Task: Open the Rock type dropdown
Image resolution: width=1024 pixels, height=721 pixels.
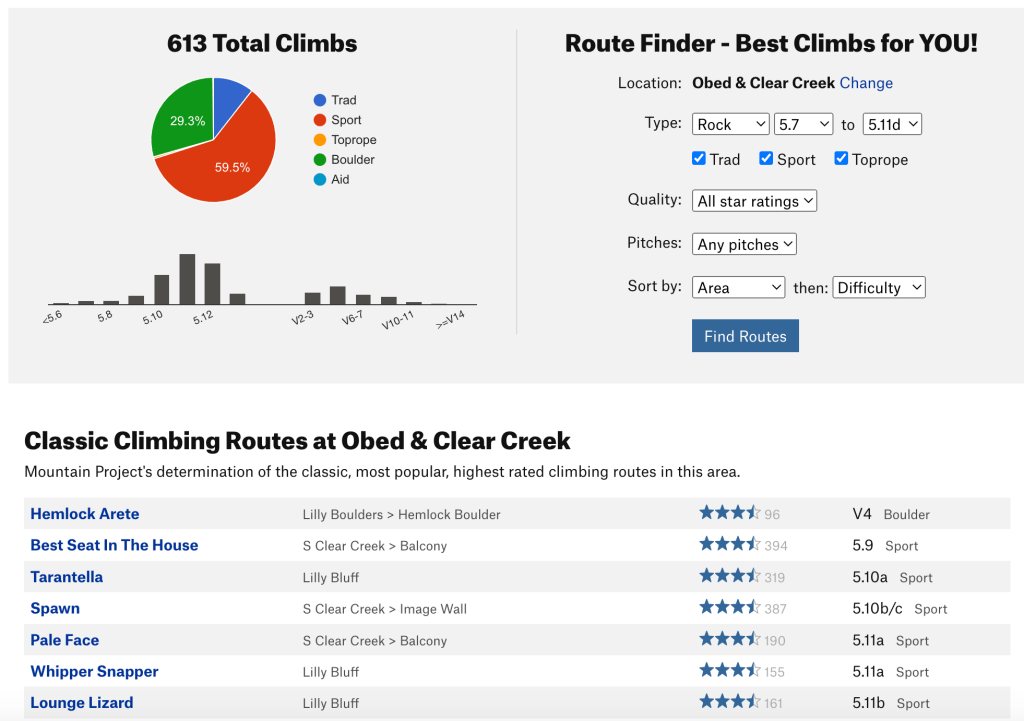Action: (730, 124)
